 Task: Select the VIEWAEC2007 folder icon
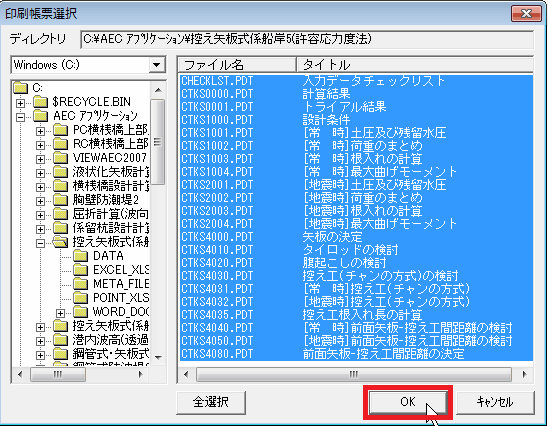[x=60, y=158]
